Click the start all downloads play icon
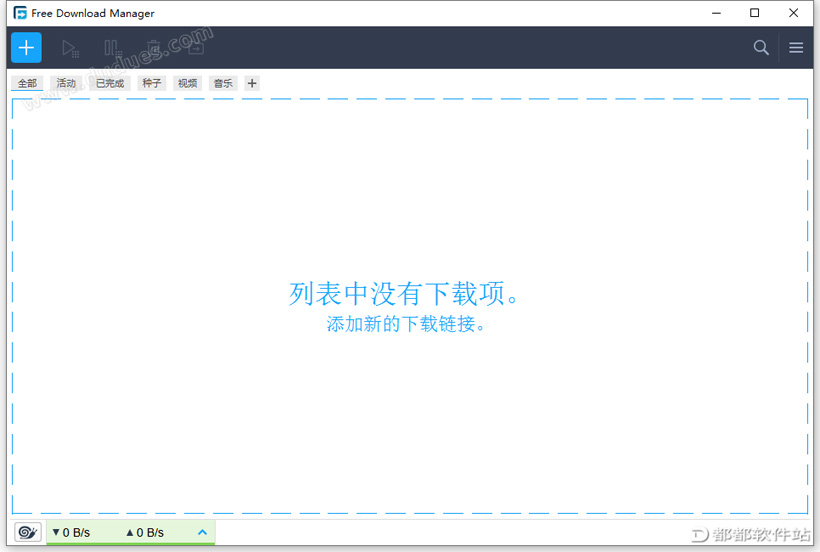This screenshot has height=552, width=820. [x=70, y=48]
